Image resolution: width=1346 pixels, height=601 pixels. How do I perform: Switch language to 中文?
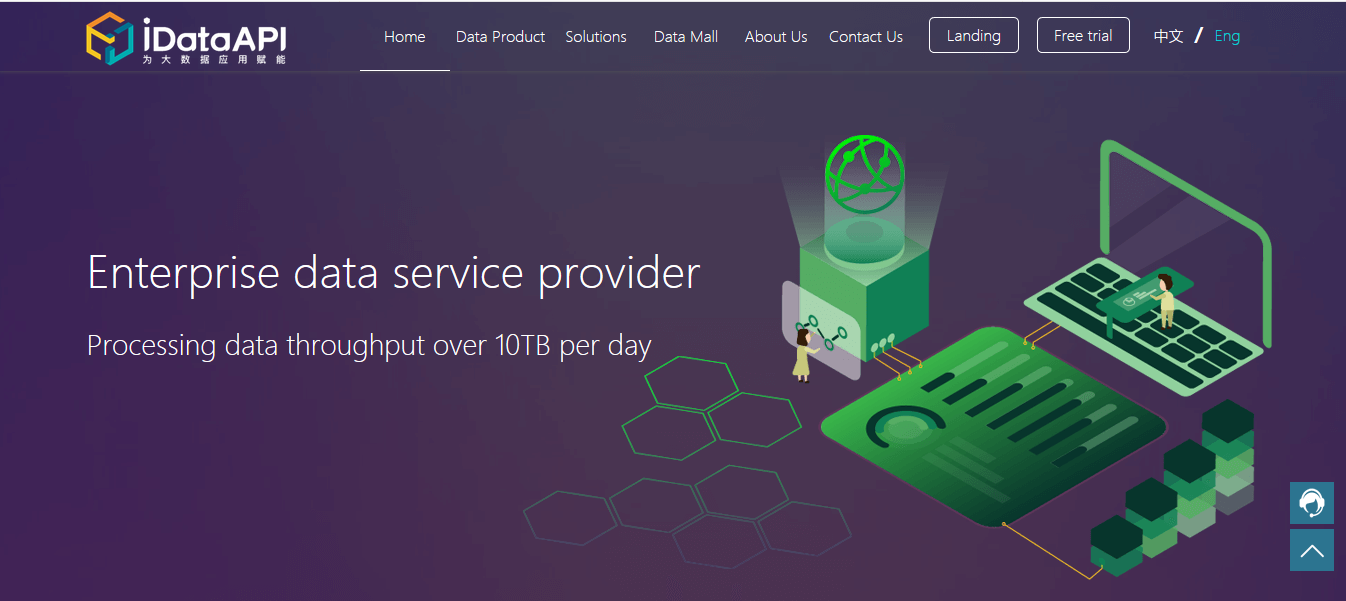[1168, 36]
